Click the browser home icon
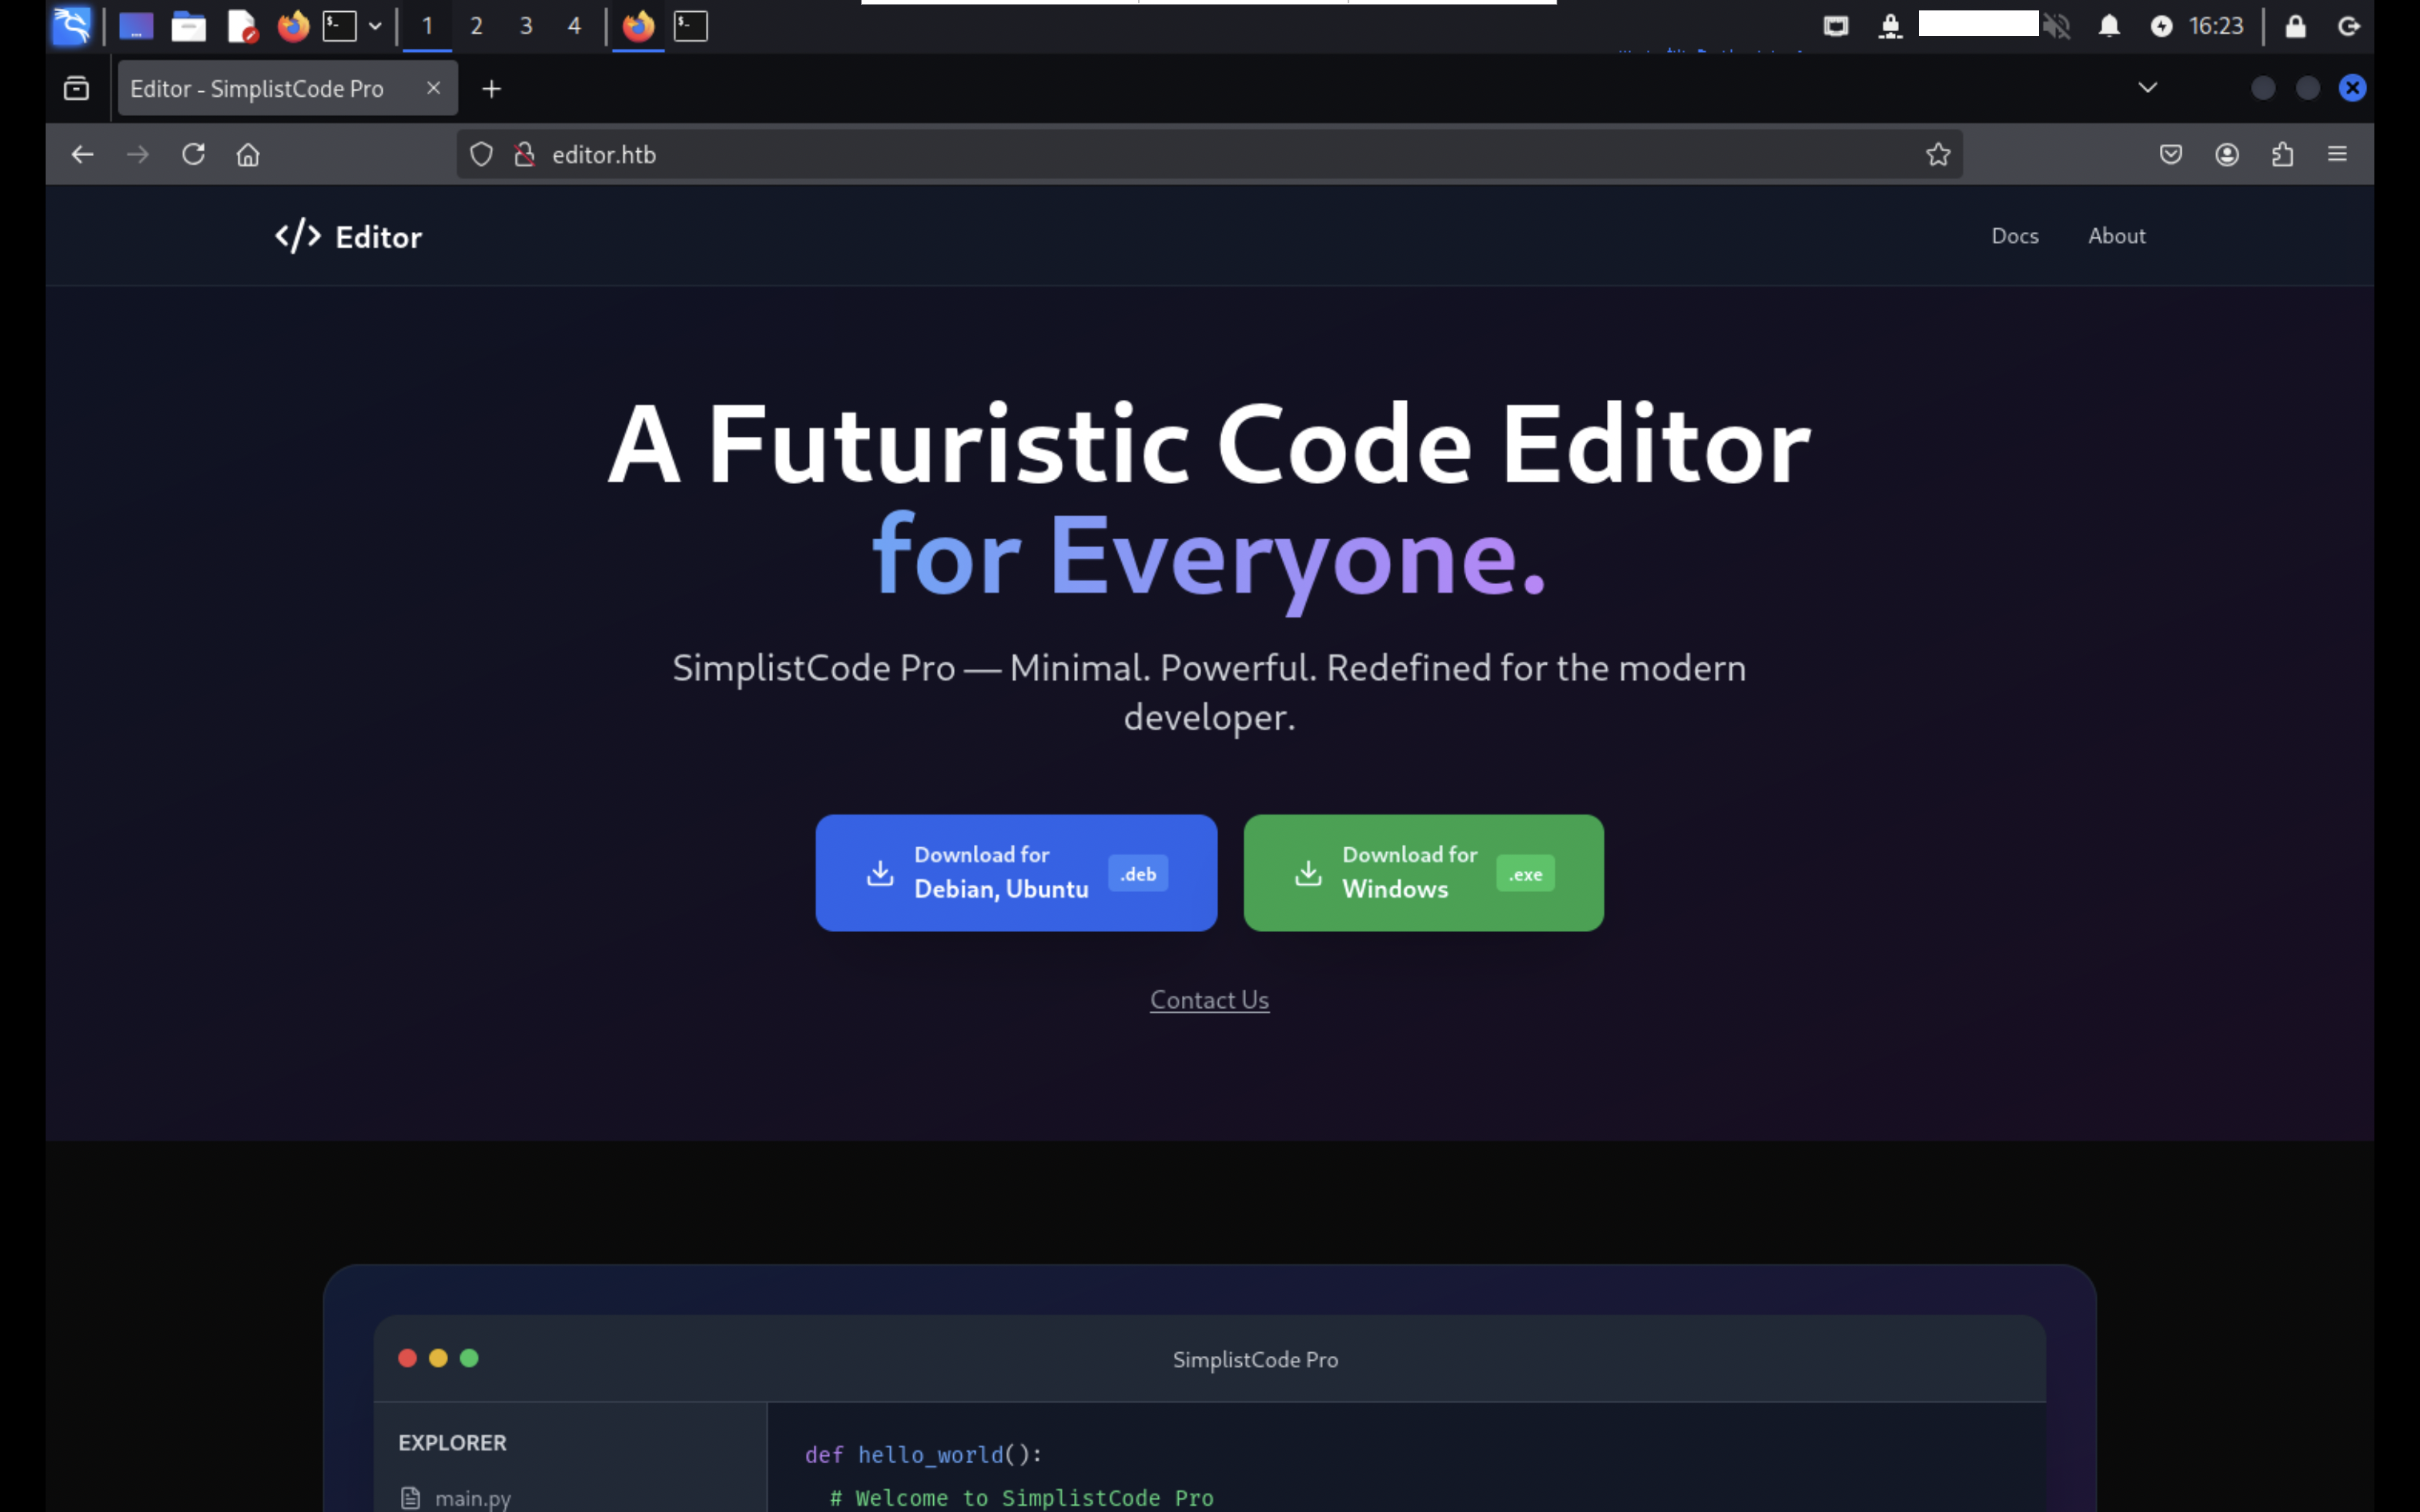 tap(248, 154)
